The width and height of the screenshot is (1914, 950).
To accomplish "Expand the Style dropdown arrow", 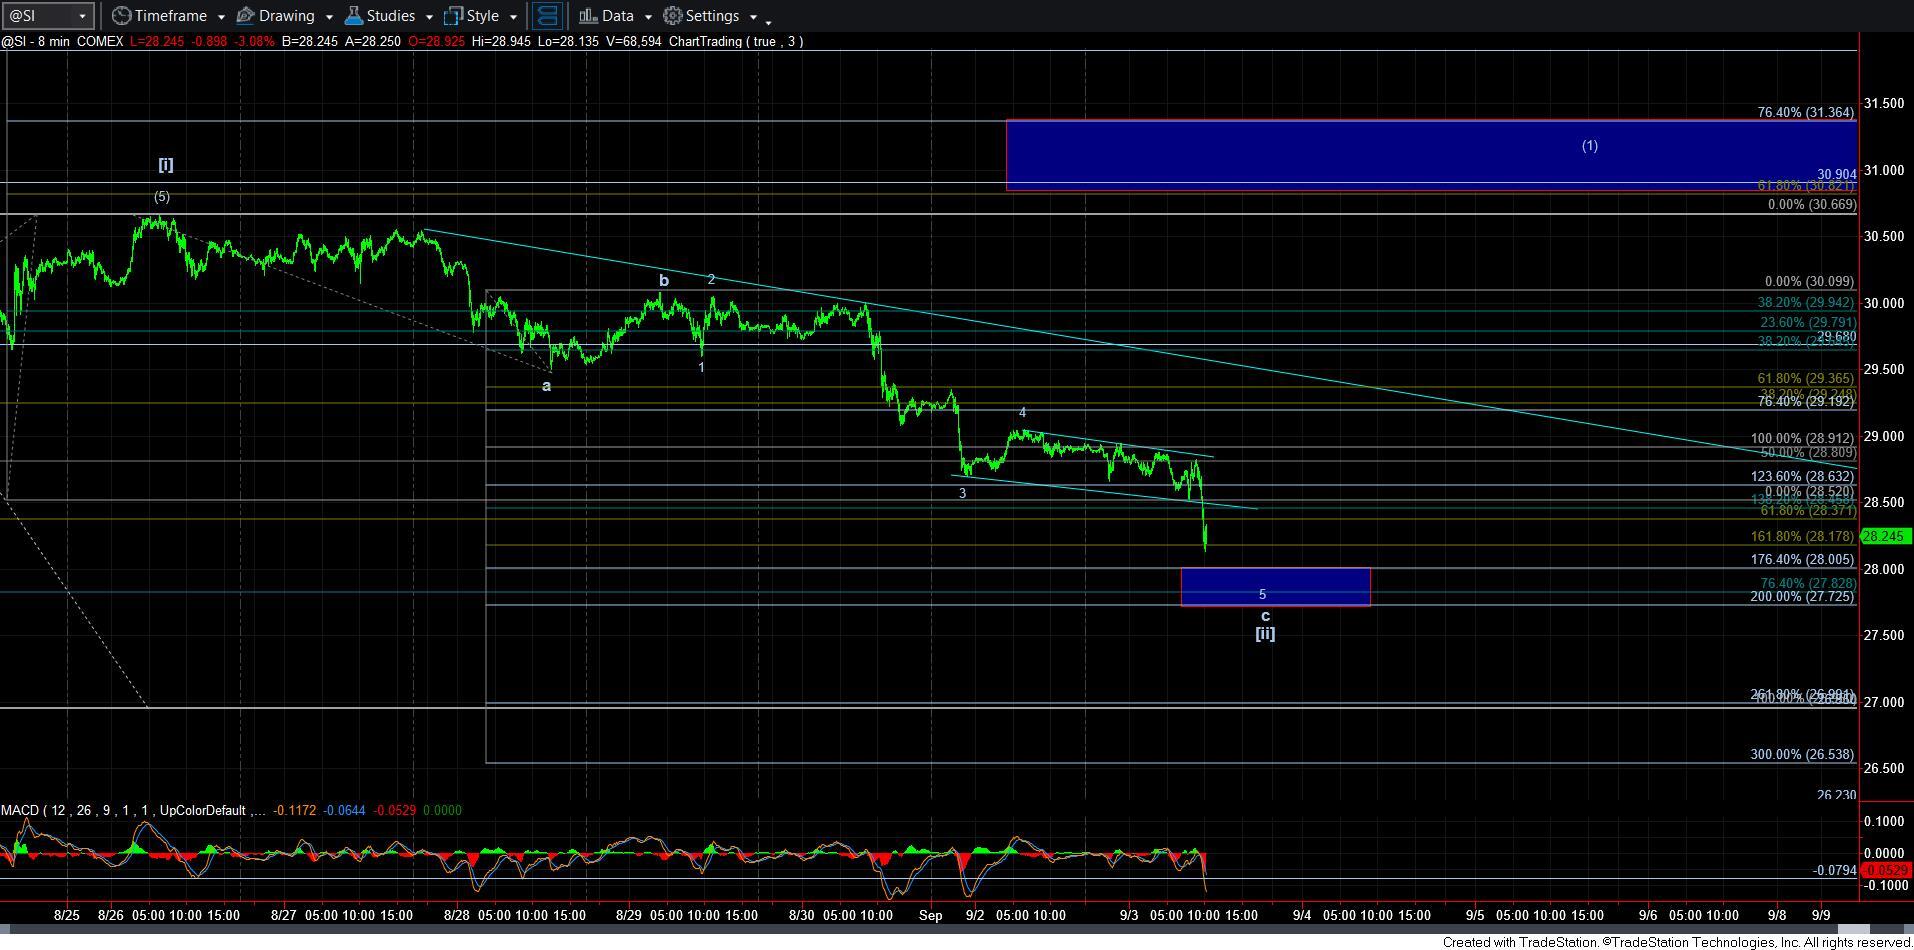I will [x=513, y=17].
